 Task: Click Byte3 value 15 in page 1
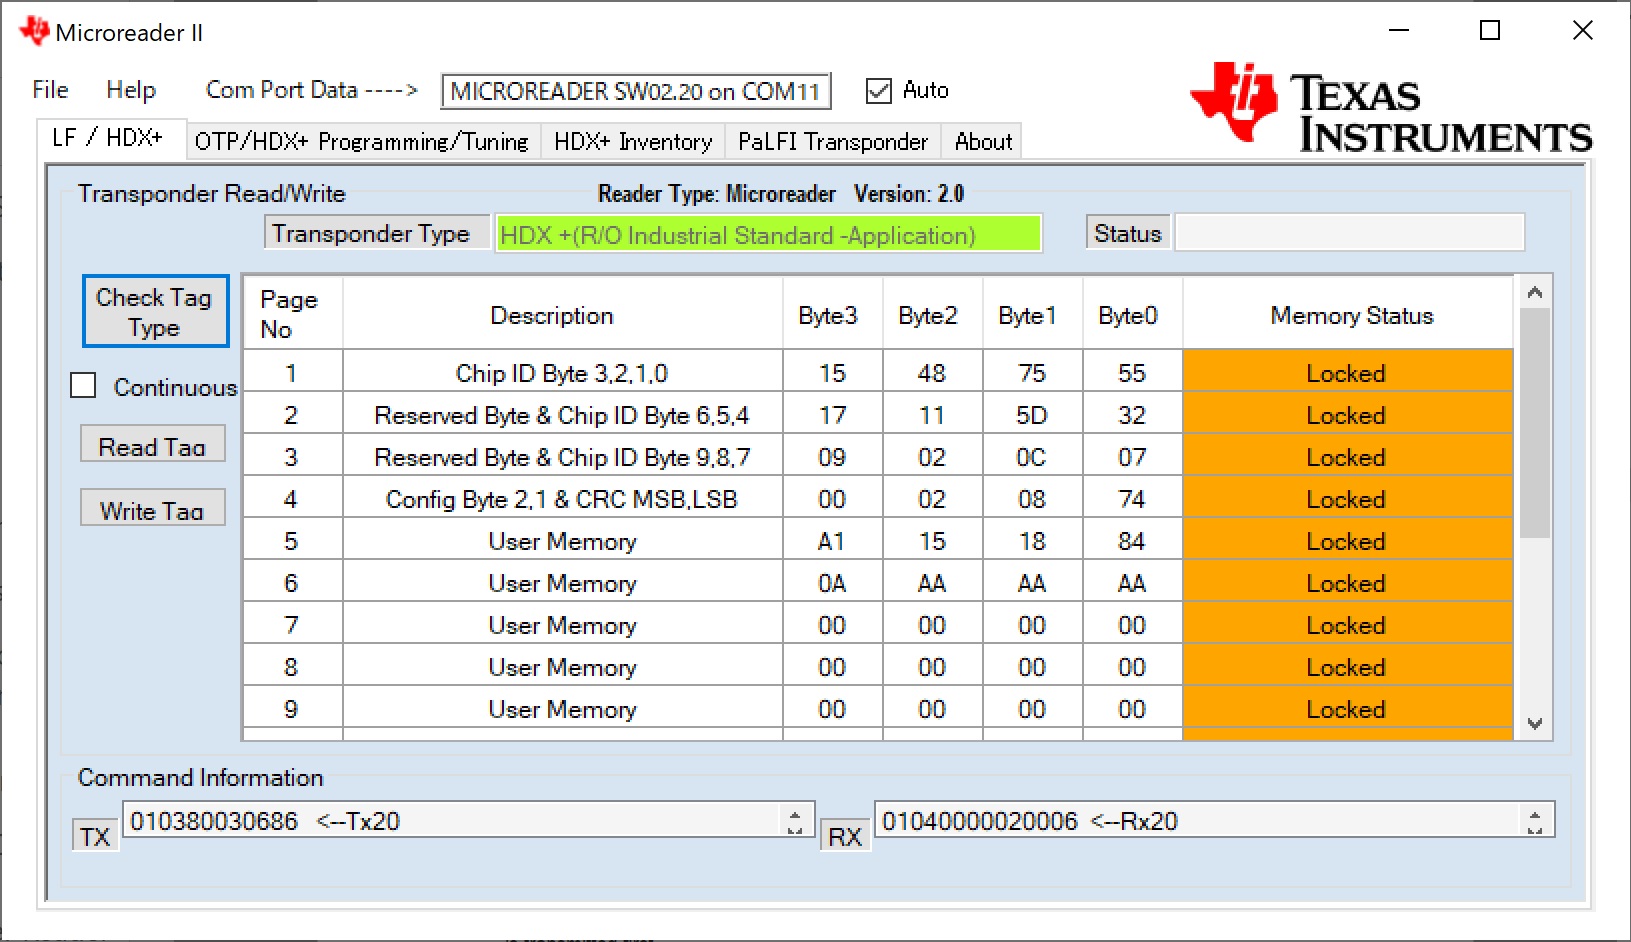pyautogui.click(x=832, y=373)
